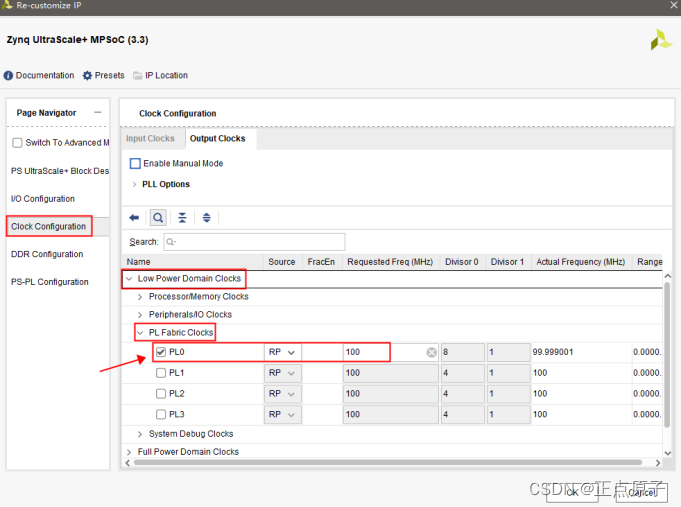
Task: Click scroll down arrow of vertical scrollbar
Action: [668, 454]
